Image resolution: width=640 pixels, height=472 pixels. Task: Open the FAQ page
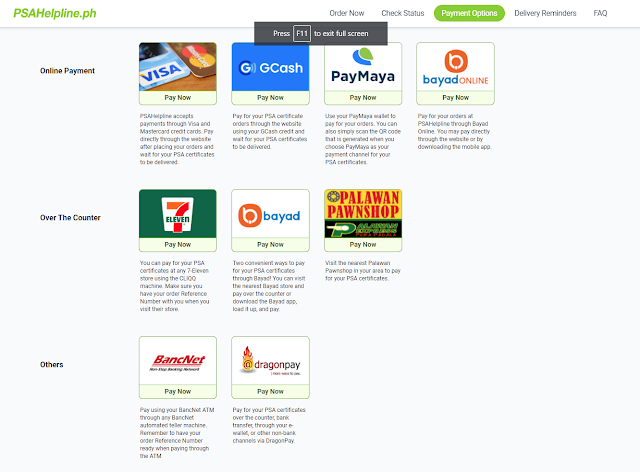pos(600,13)
